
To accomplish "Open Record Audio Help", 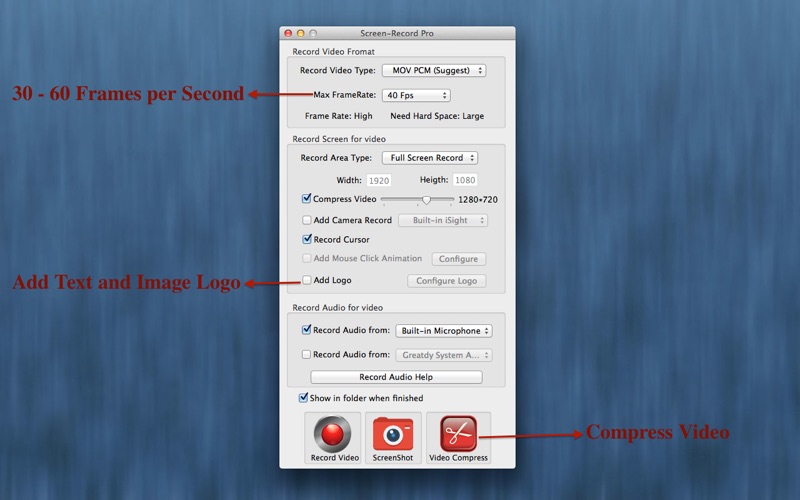I will click(x=396, y=377).
